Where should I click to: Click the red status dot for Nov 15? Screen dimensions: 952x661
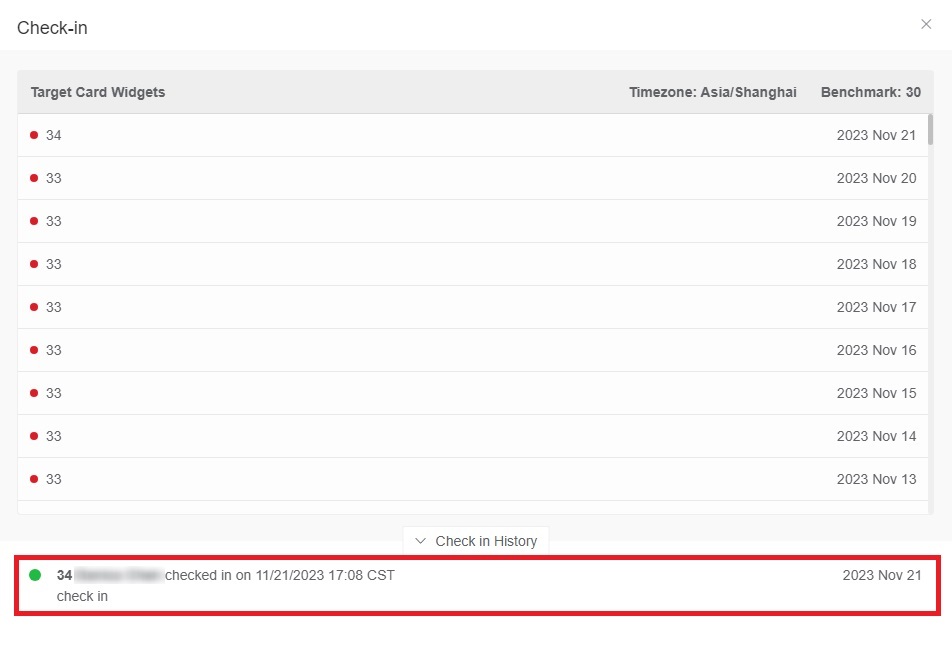(x=34, y=393)
